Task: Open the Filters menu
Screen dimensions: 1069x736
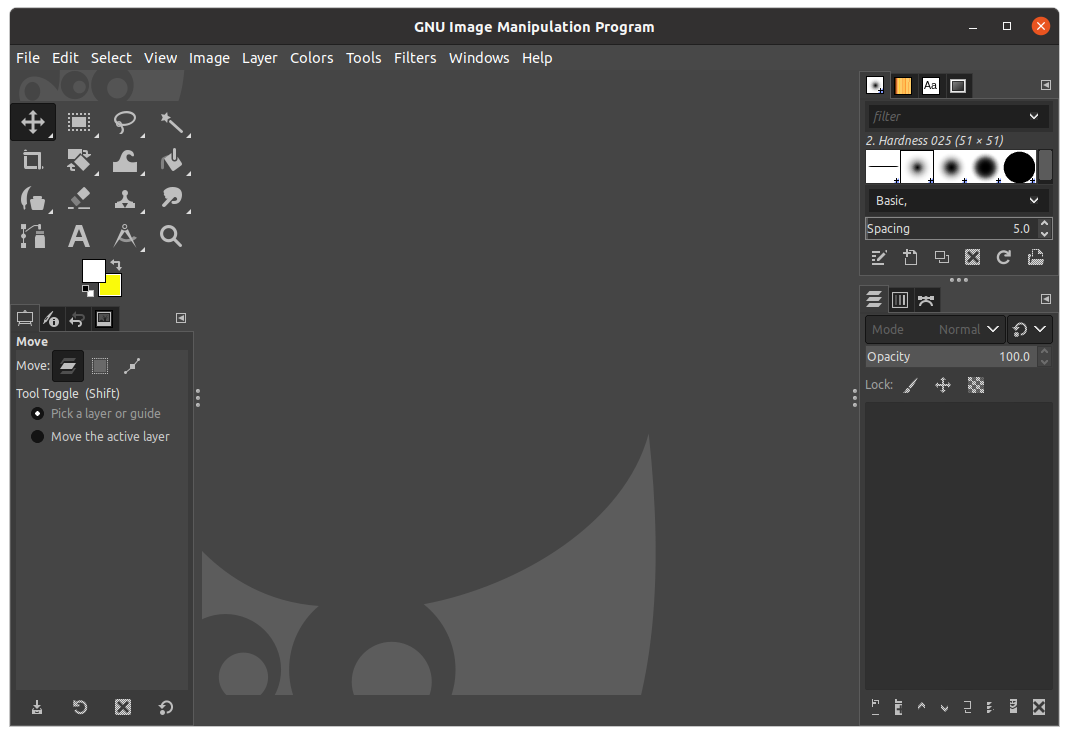Action: coord(415,58)
